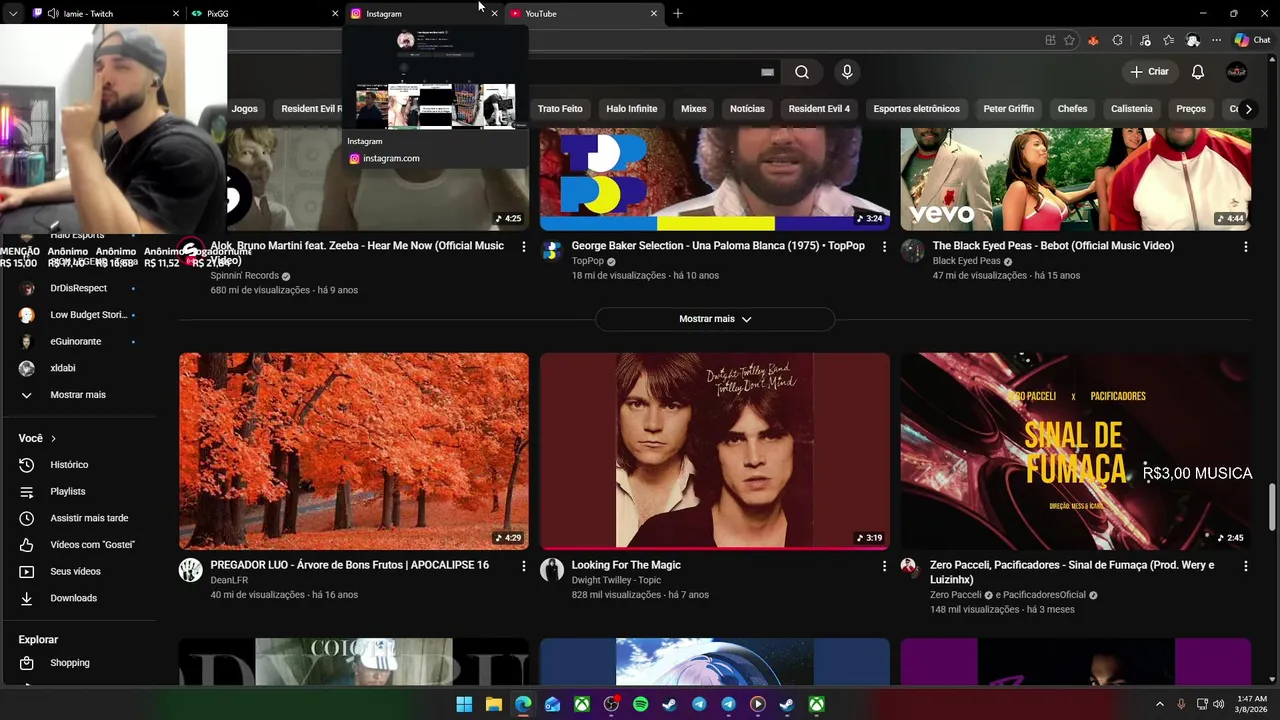This screenshot has height=720, width=1280.
Task: Open the Spinnin' Records channel link
Action: [245, 276]
